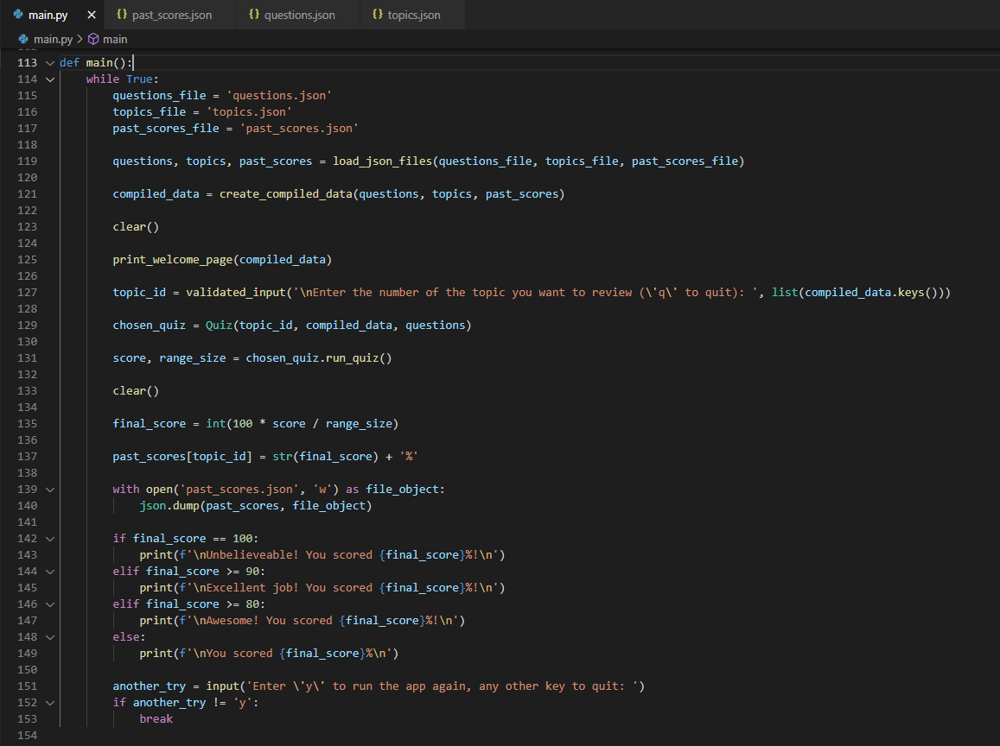Click json.dump on line 140
This screenshot has height=746, width=1000.
tap(169, 506)
